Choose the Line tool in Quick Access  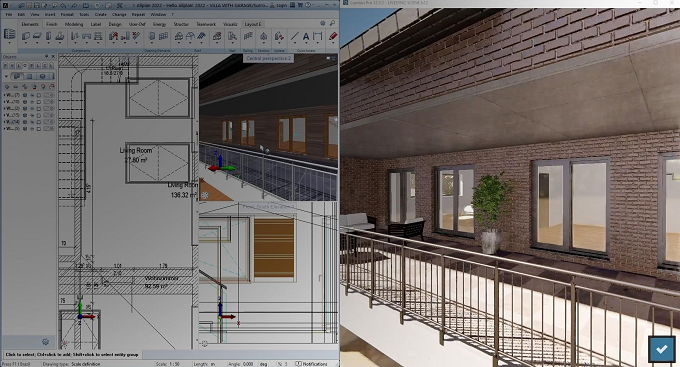tap(294, 37)
